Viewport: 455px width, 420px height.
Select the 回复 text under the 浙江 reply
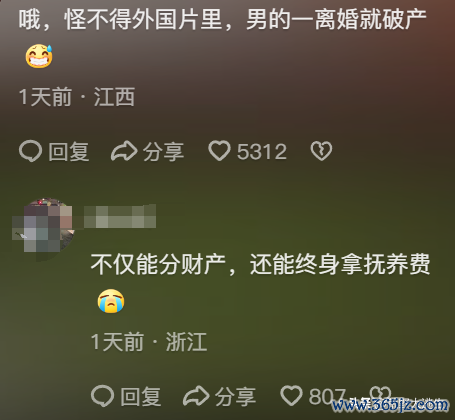[x=141, y=396]
